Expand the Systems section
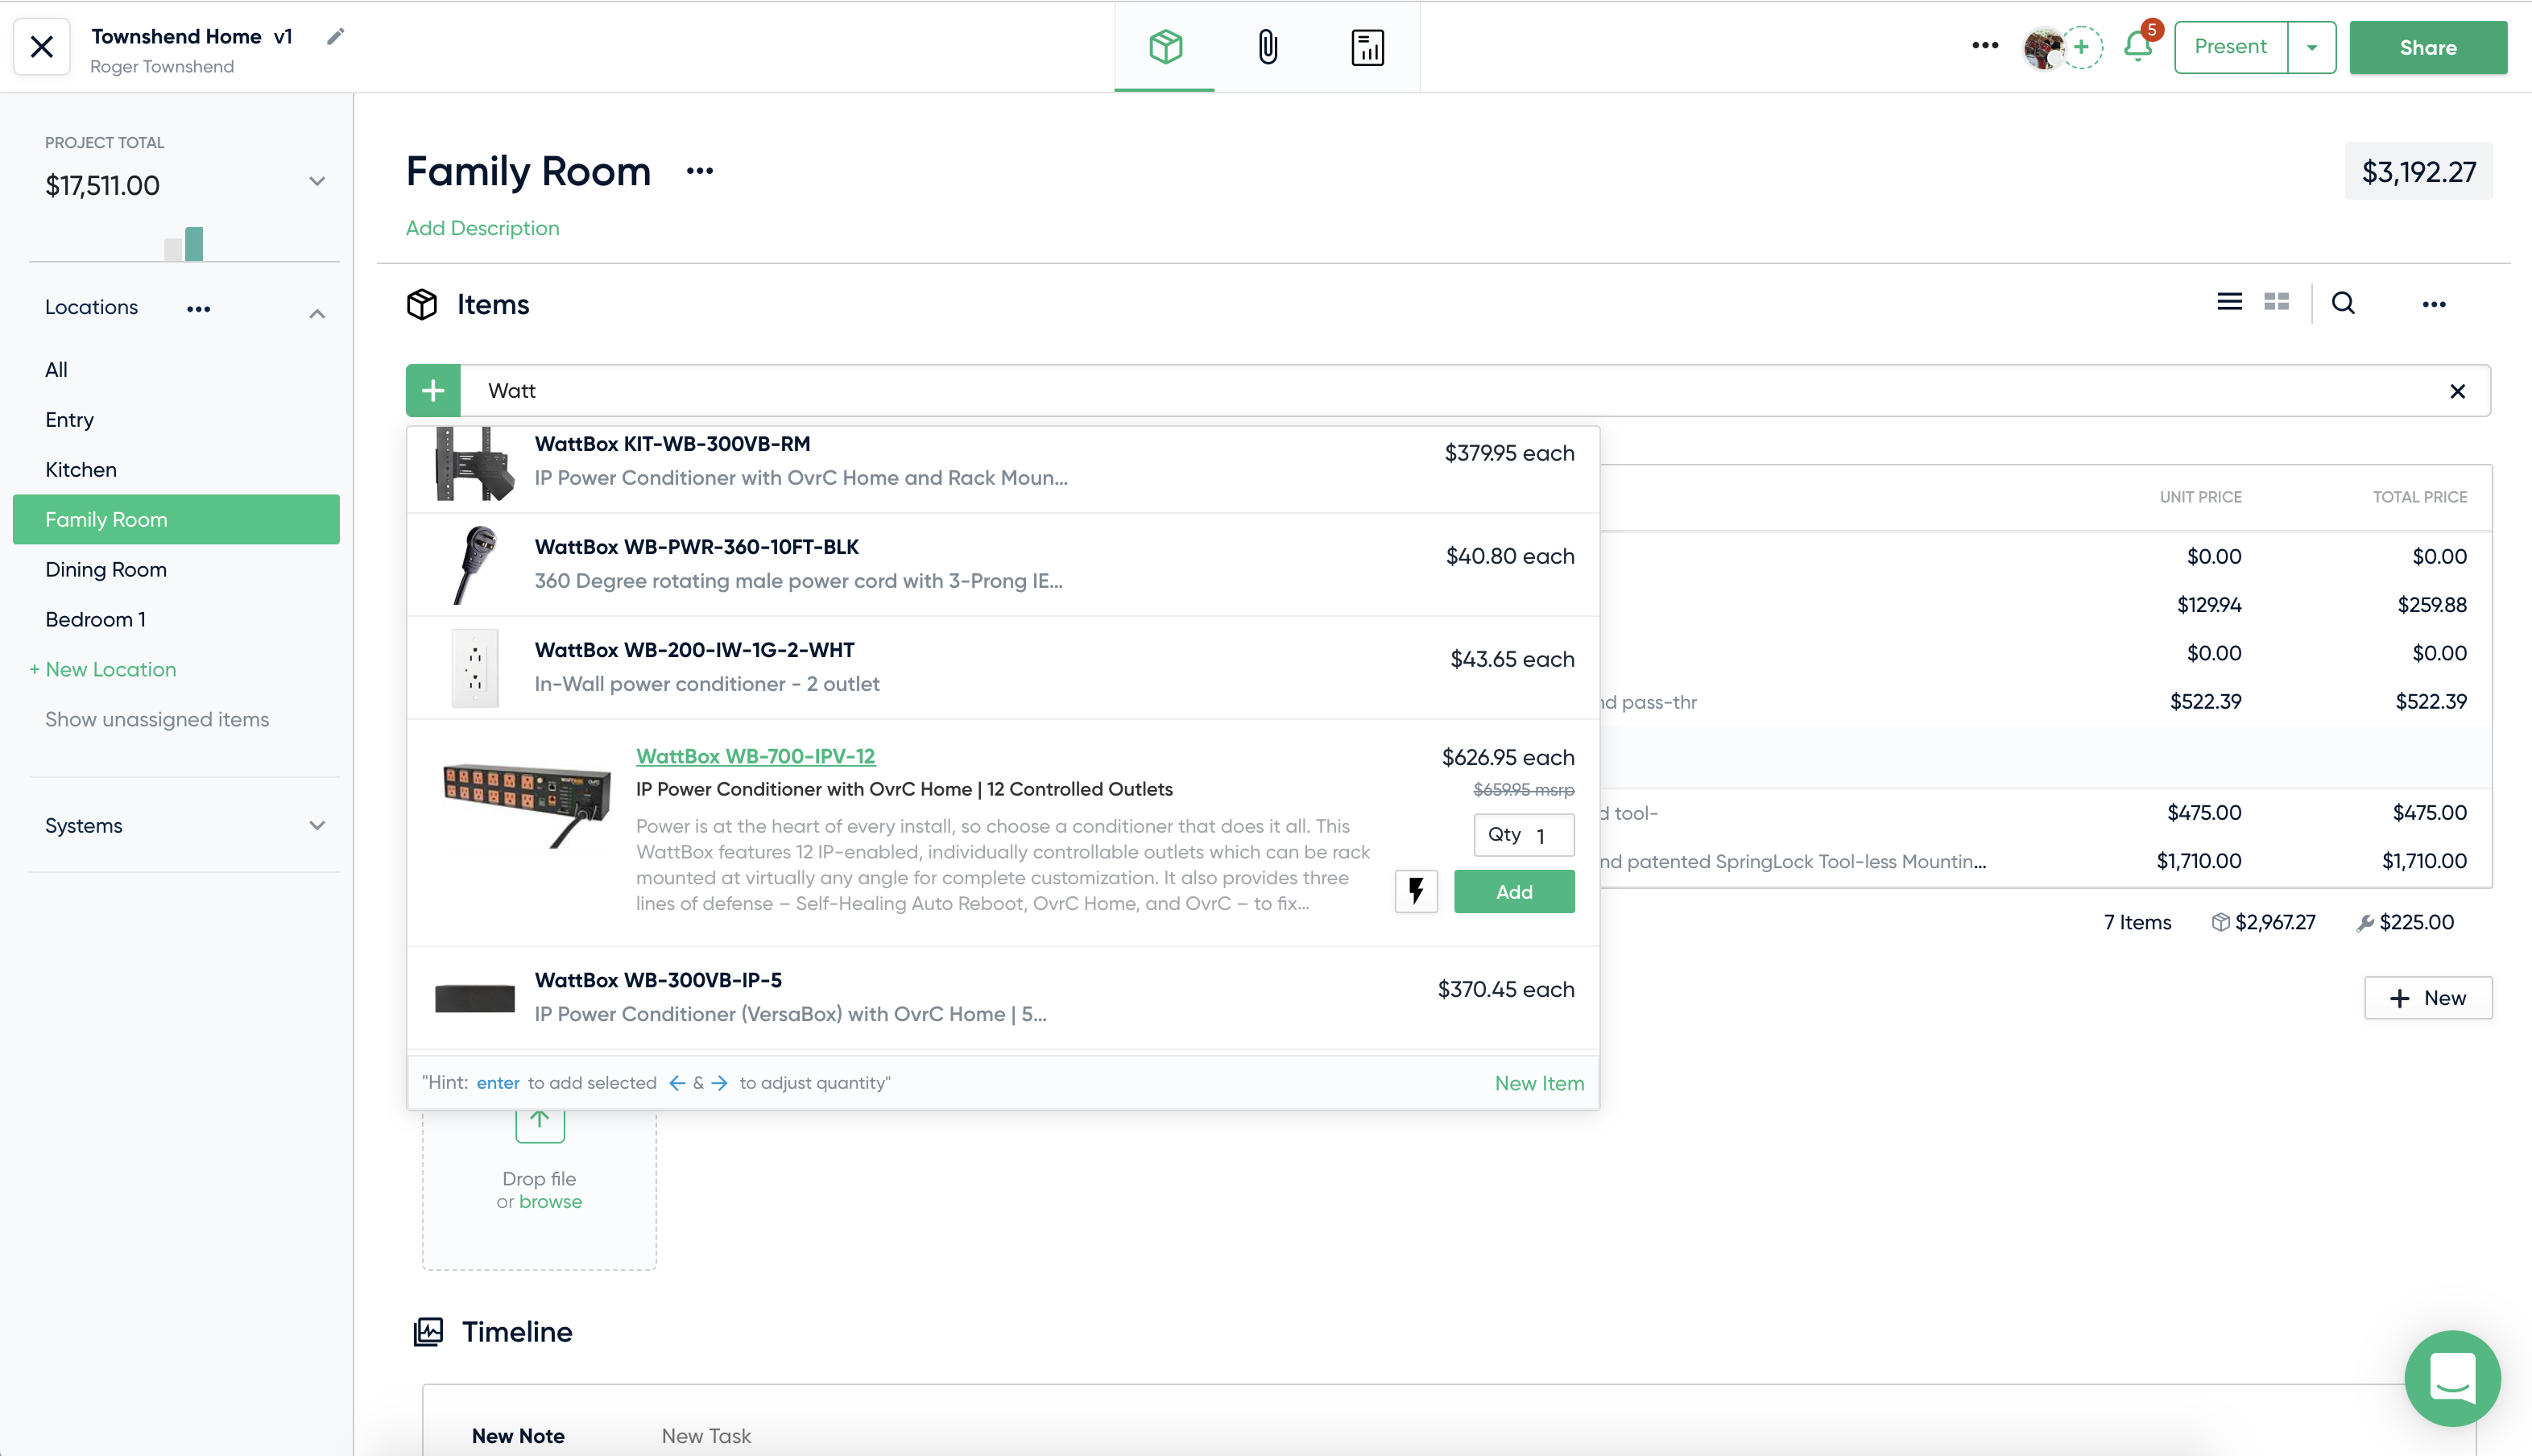 (317, 826)
